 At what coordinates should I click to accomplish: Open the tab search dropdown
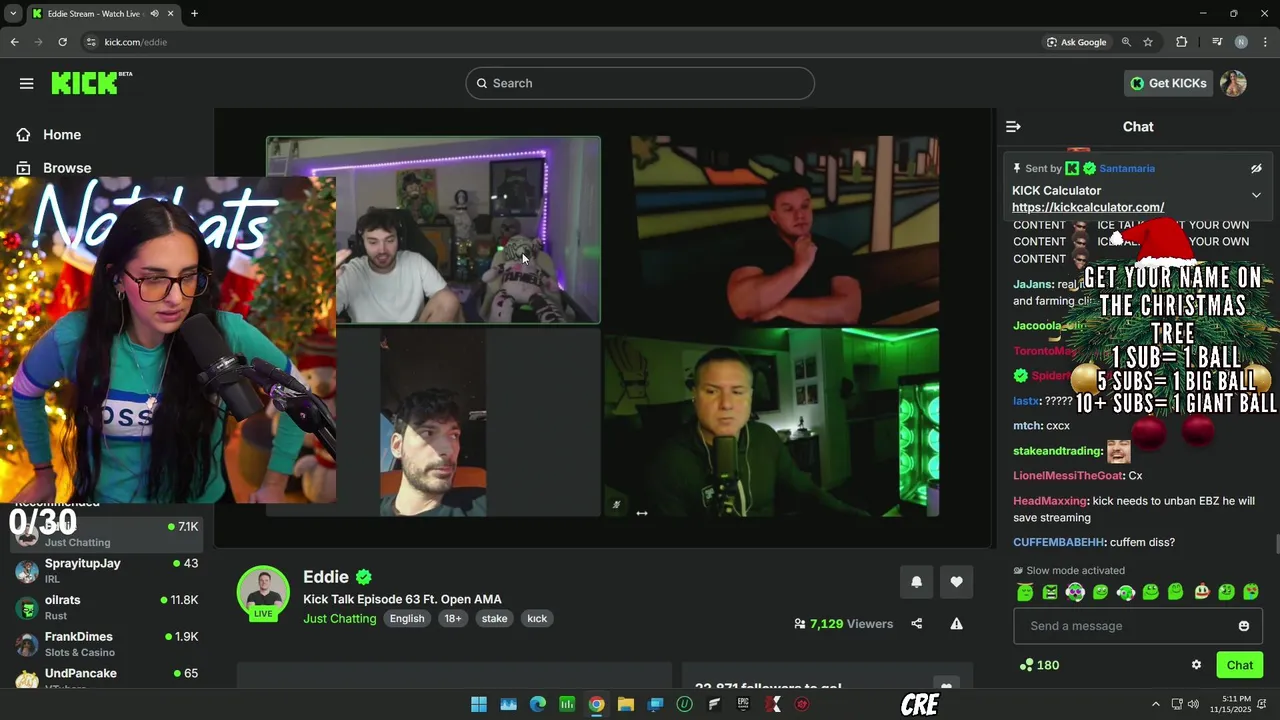point(13,14)
